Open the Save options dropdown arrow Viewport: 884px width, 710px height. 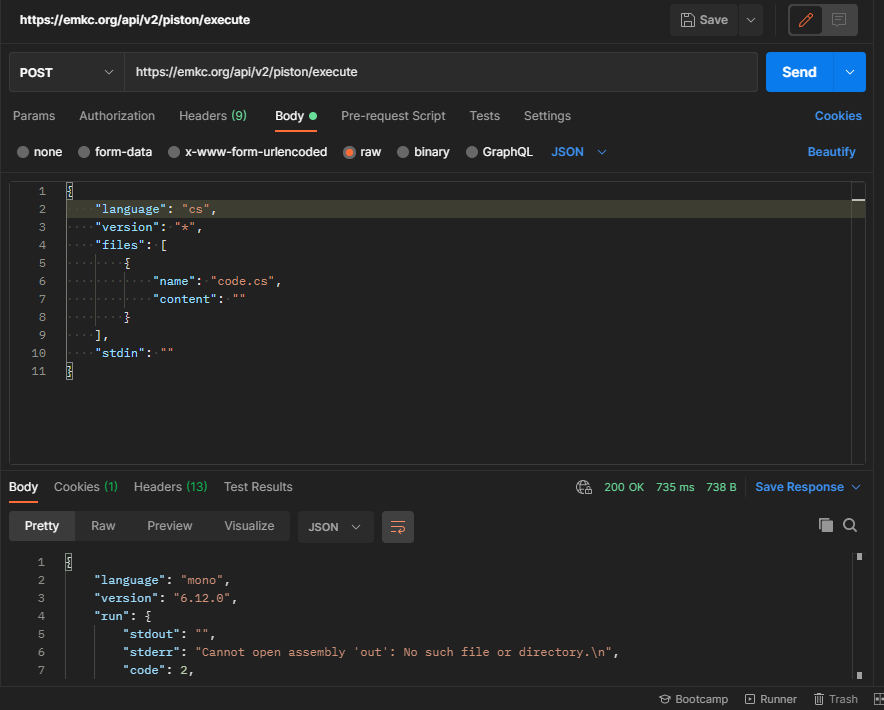tap(751, 20)
